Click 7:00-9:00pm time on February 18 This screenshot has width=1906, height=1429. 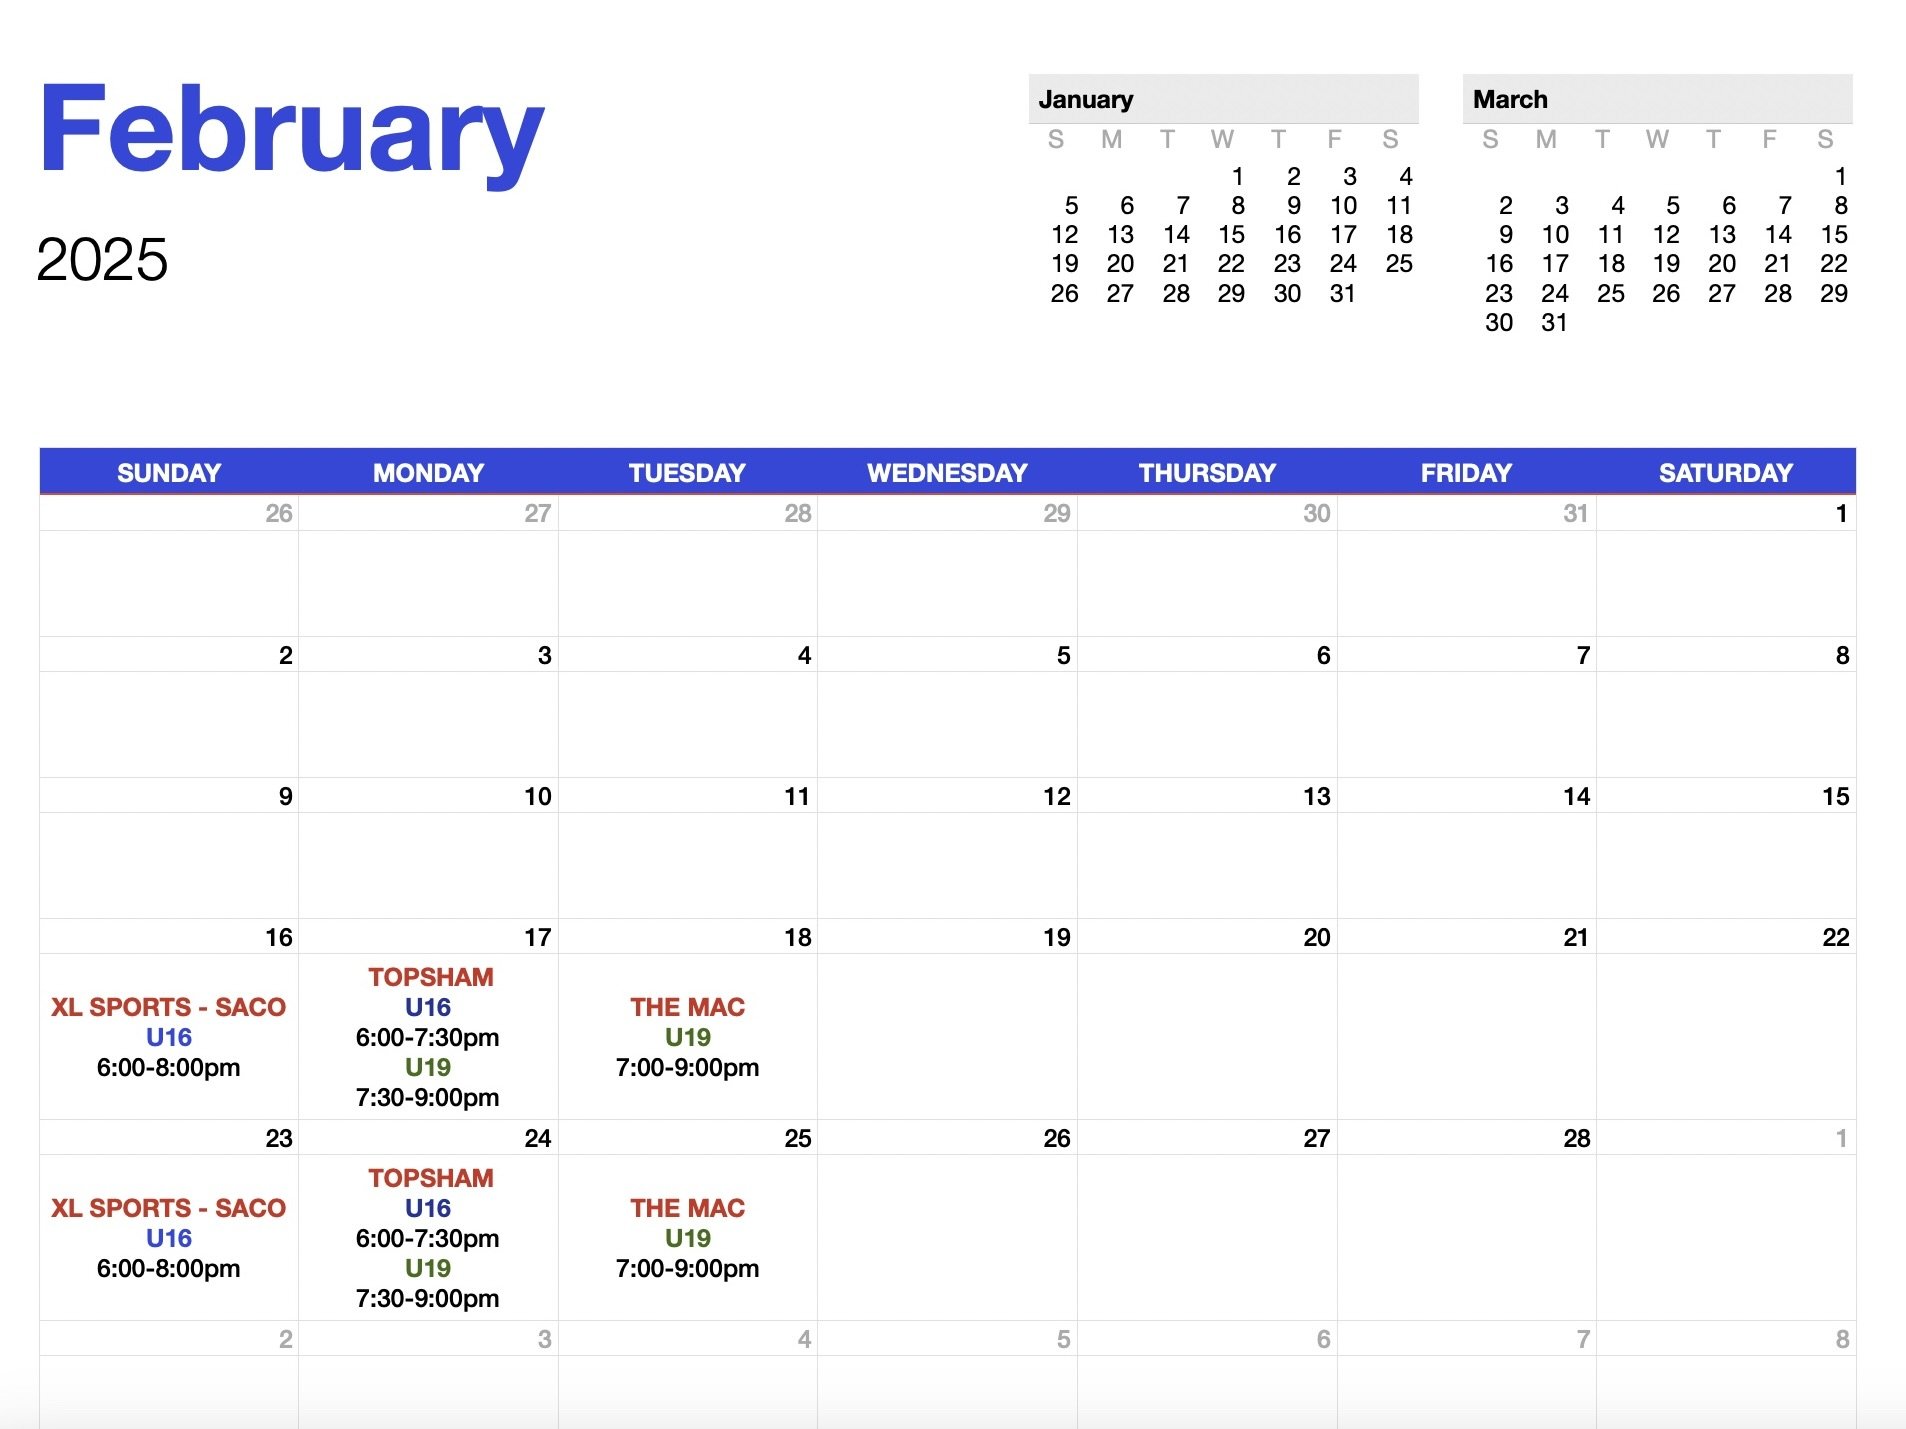pyautogui.click(x=687, y=1067)
